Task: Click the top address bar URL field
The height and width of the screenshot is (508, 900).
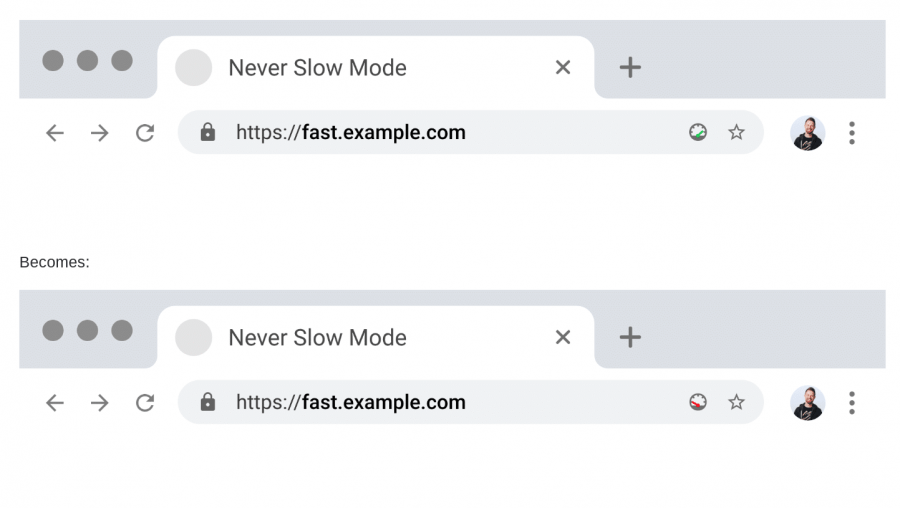Action: pos(440,132)
